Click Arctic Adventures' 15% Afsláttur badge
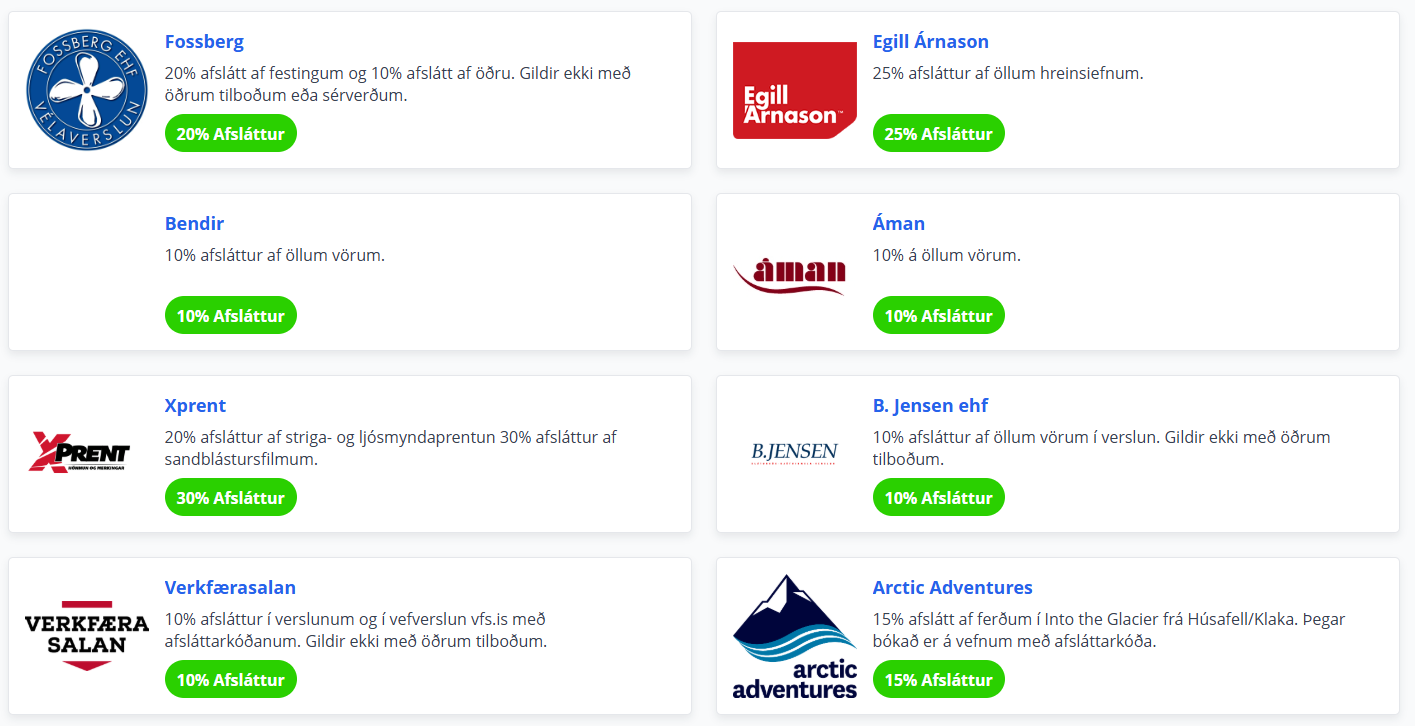1415x726 pixels. (938, 680)
